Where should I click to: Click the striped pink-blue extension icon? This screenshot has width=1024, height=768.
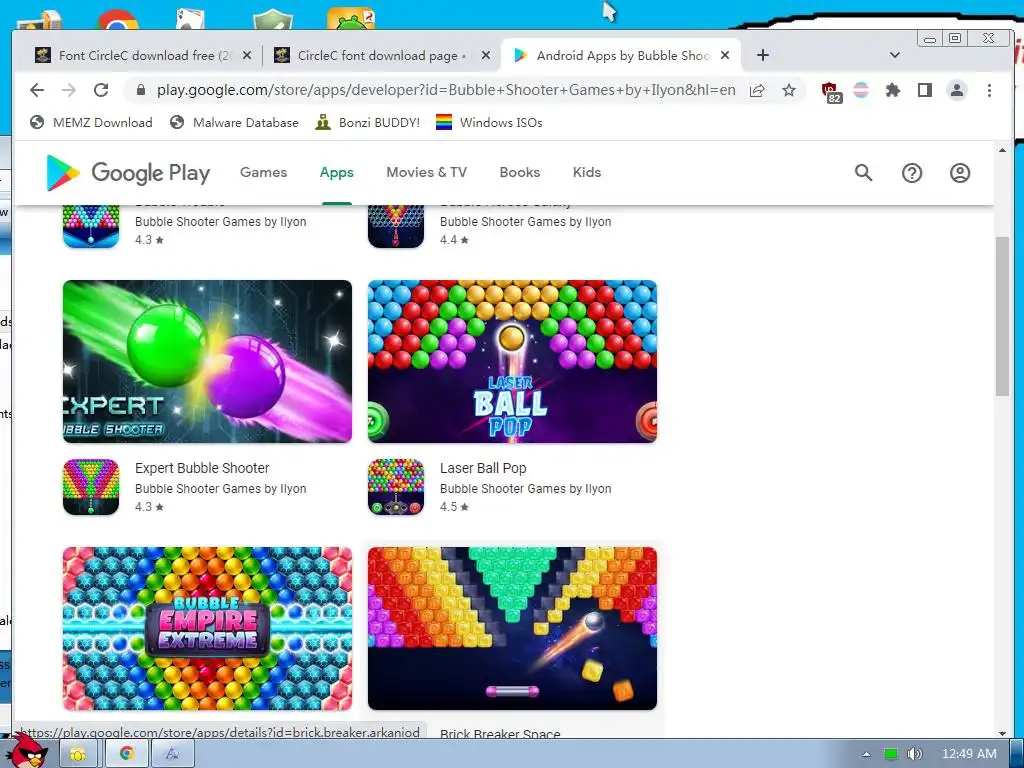[861, 90]
